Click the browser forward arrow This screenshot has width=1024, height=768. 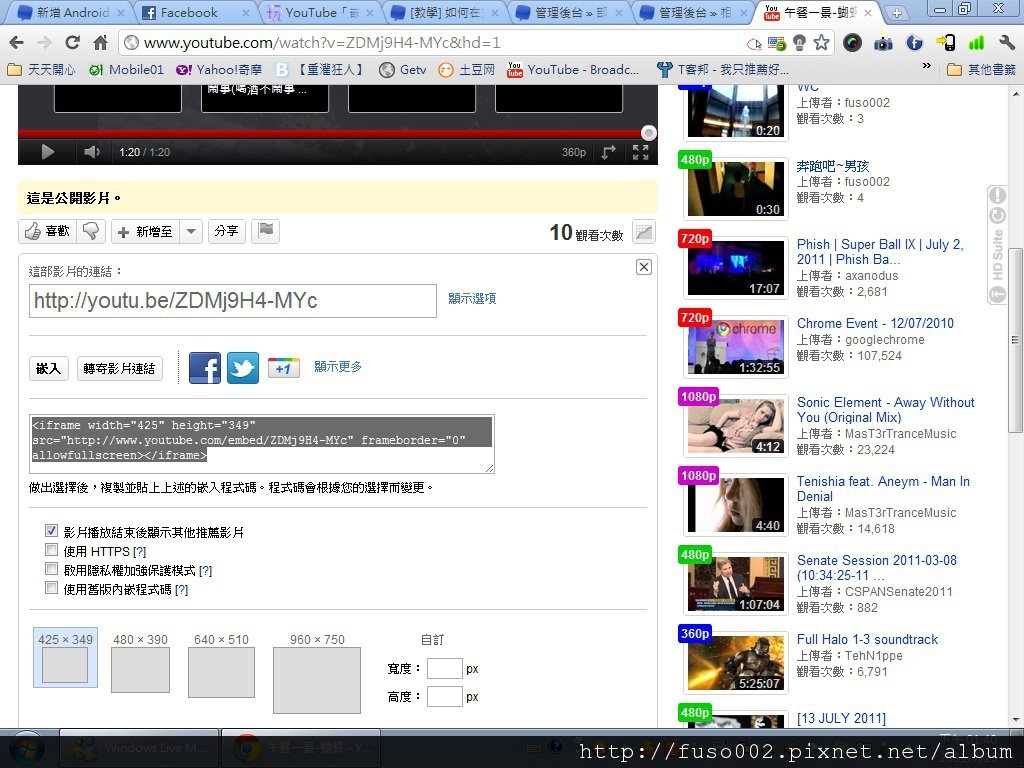point(44,43)
